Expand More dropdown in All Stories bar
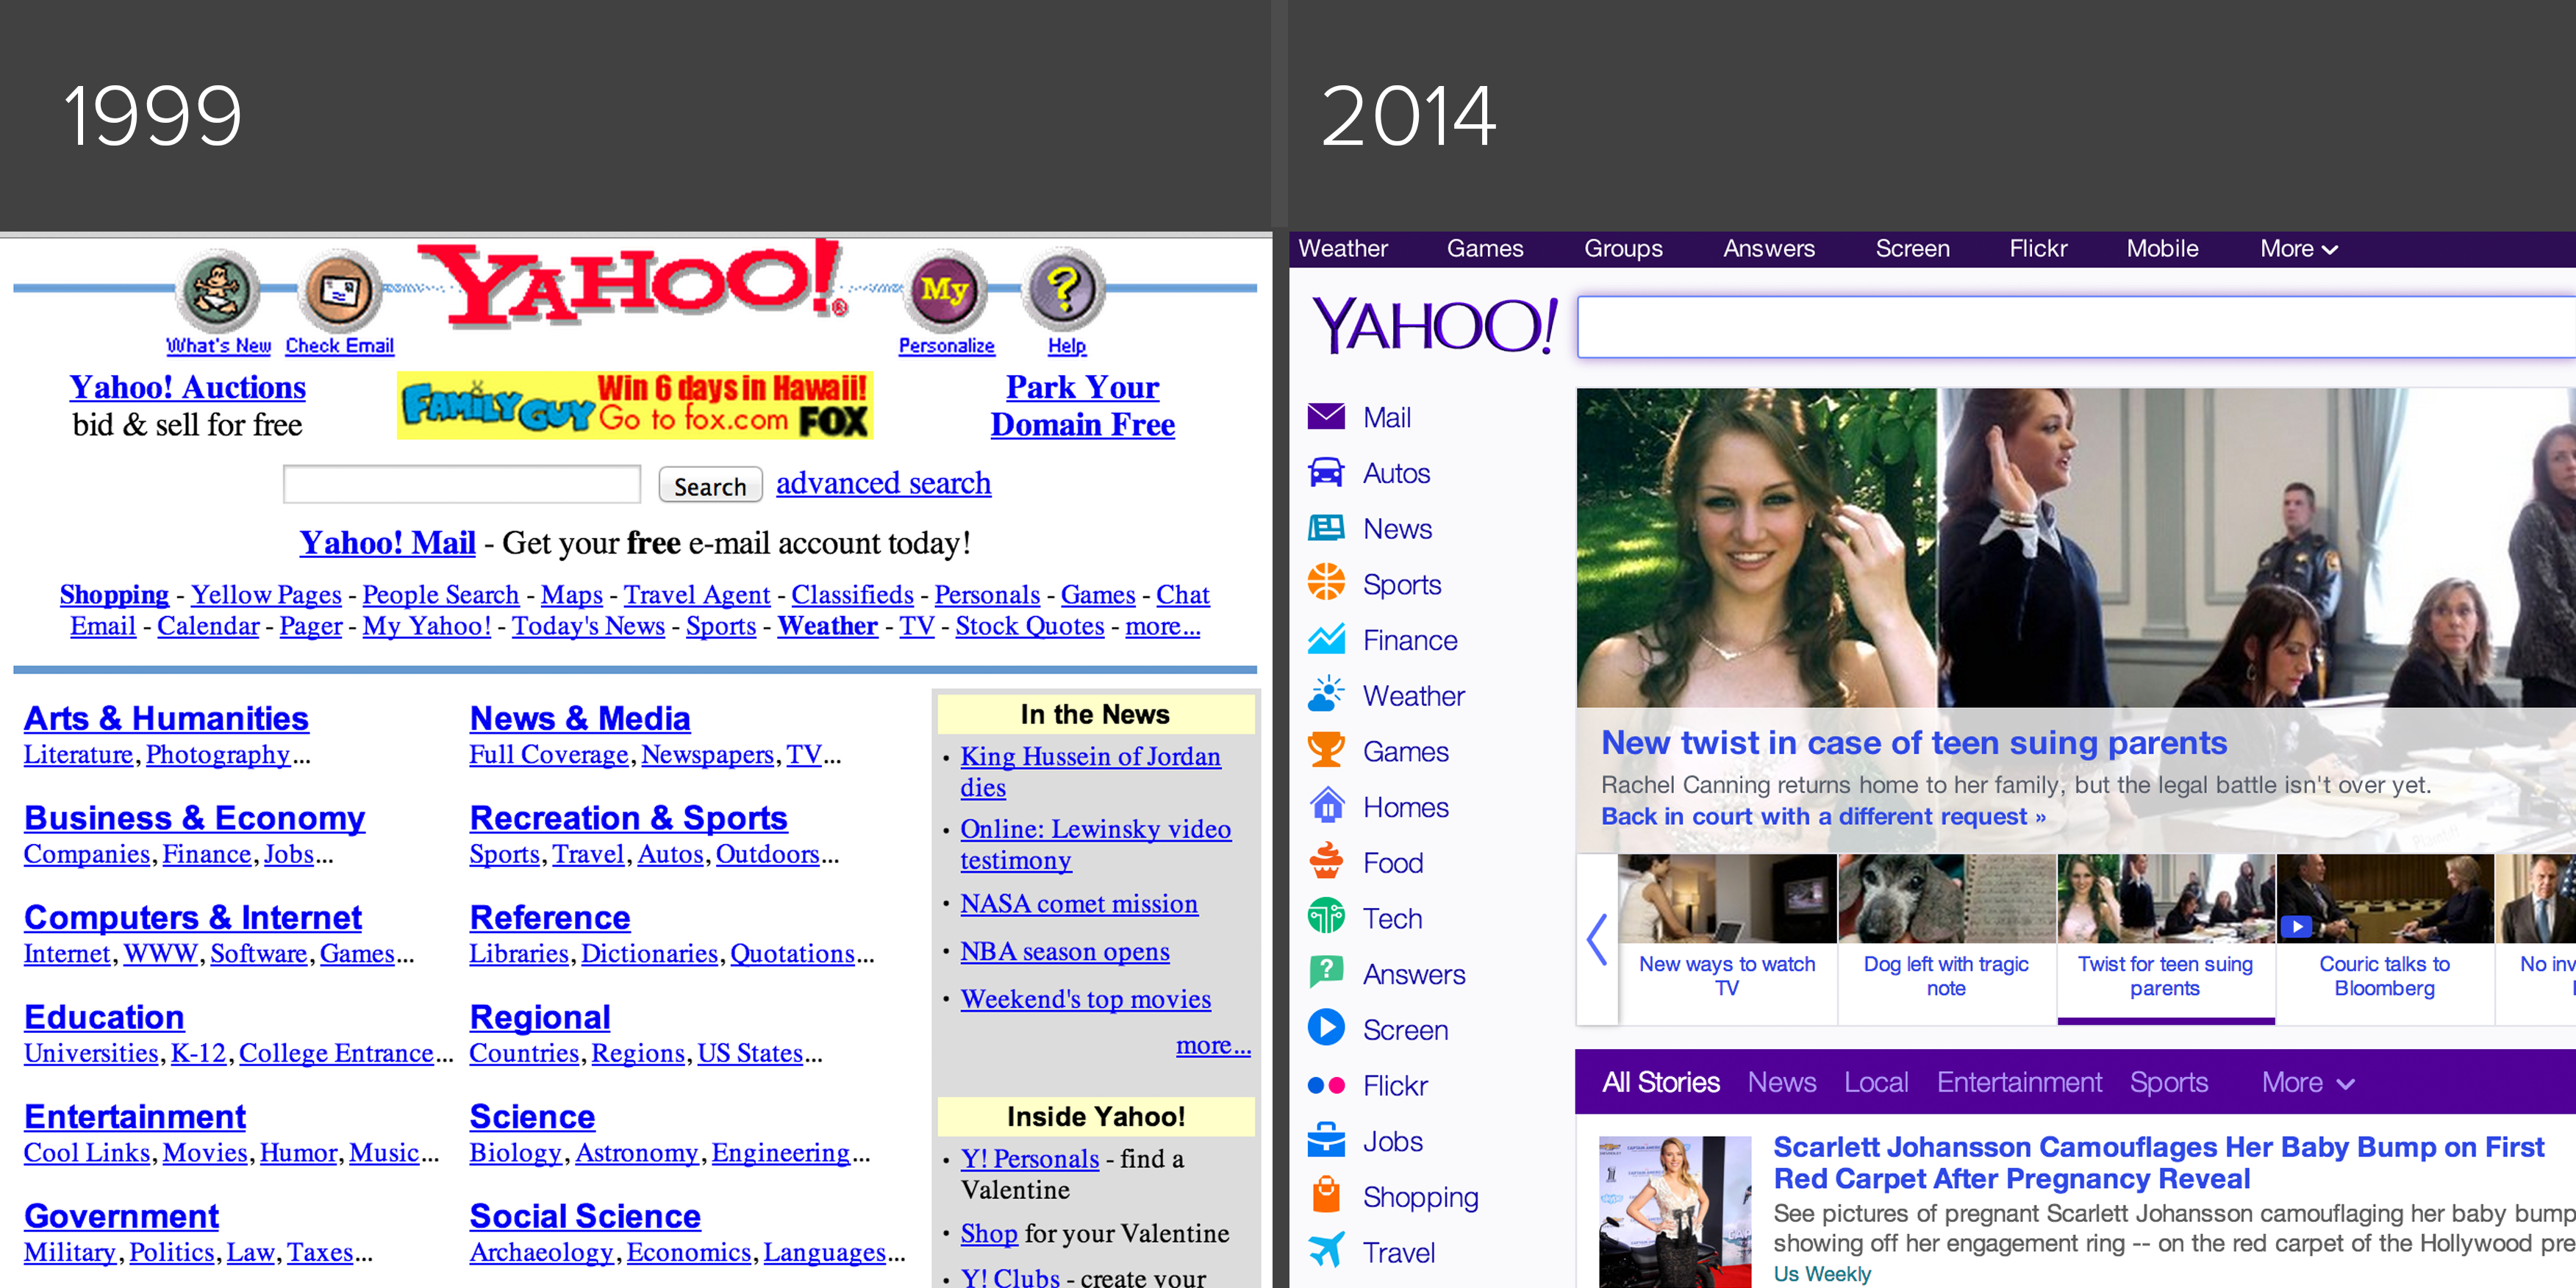 (x=2308, y=1082)
